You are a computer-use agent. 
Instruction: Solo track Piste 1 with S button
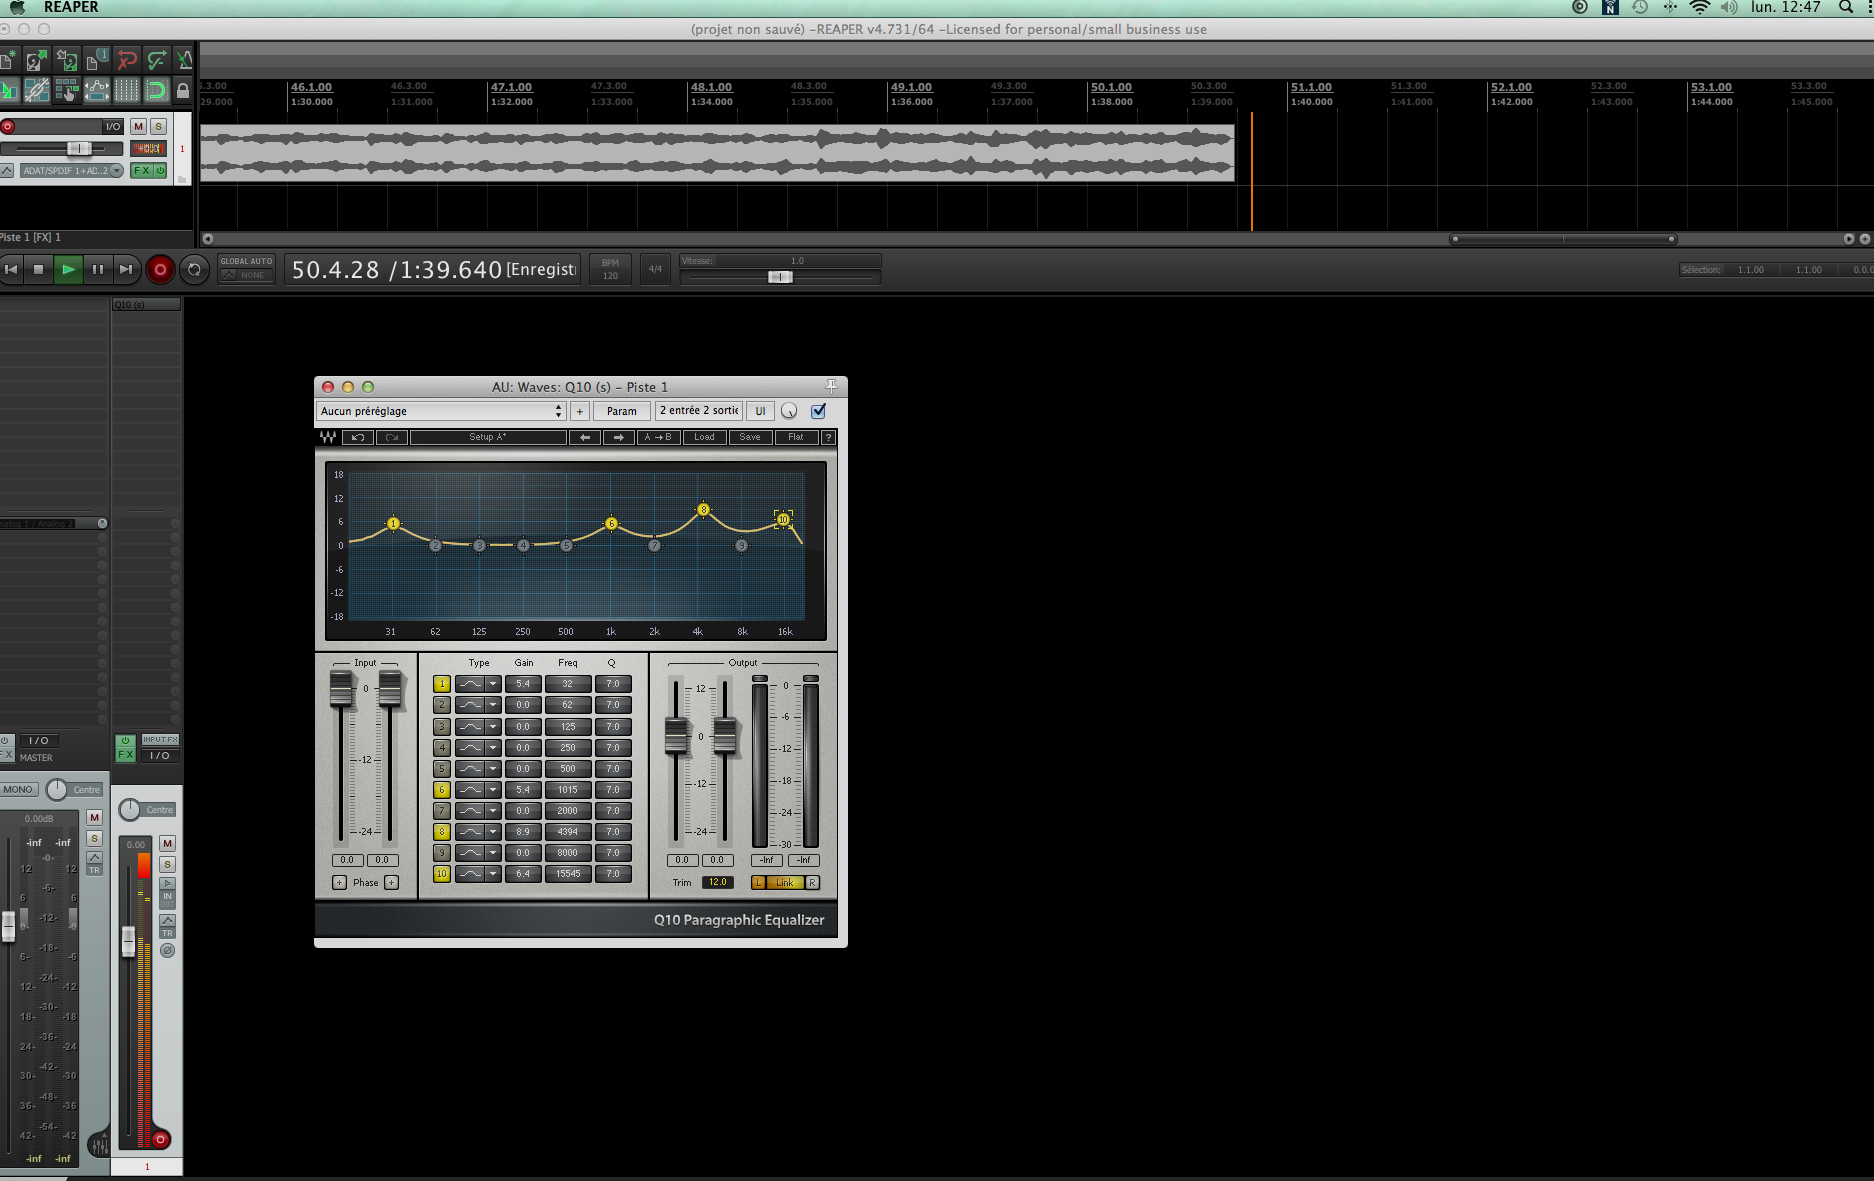(x=158, y=127)
